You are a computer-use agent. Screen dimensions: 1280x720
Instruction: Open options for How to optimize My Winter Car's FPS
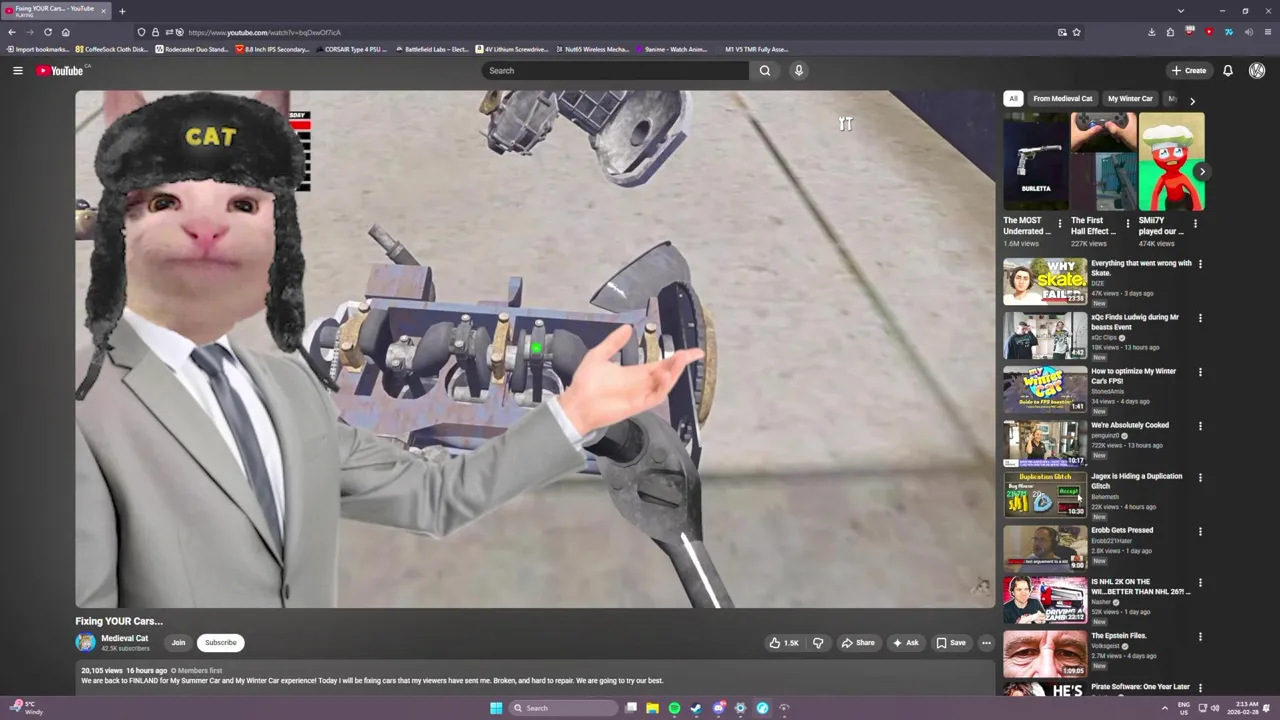click(x=1200, y=372)
